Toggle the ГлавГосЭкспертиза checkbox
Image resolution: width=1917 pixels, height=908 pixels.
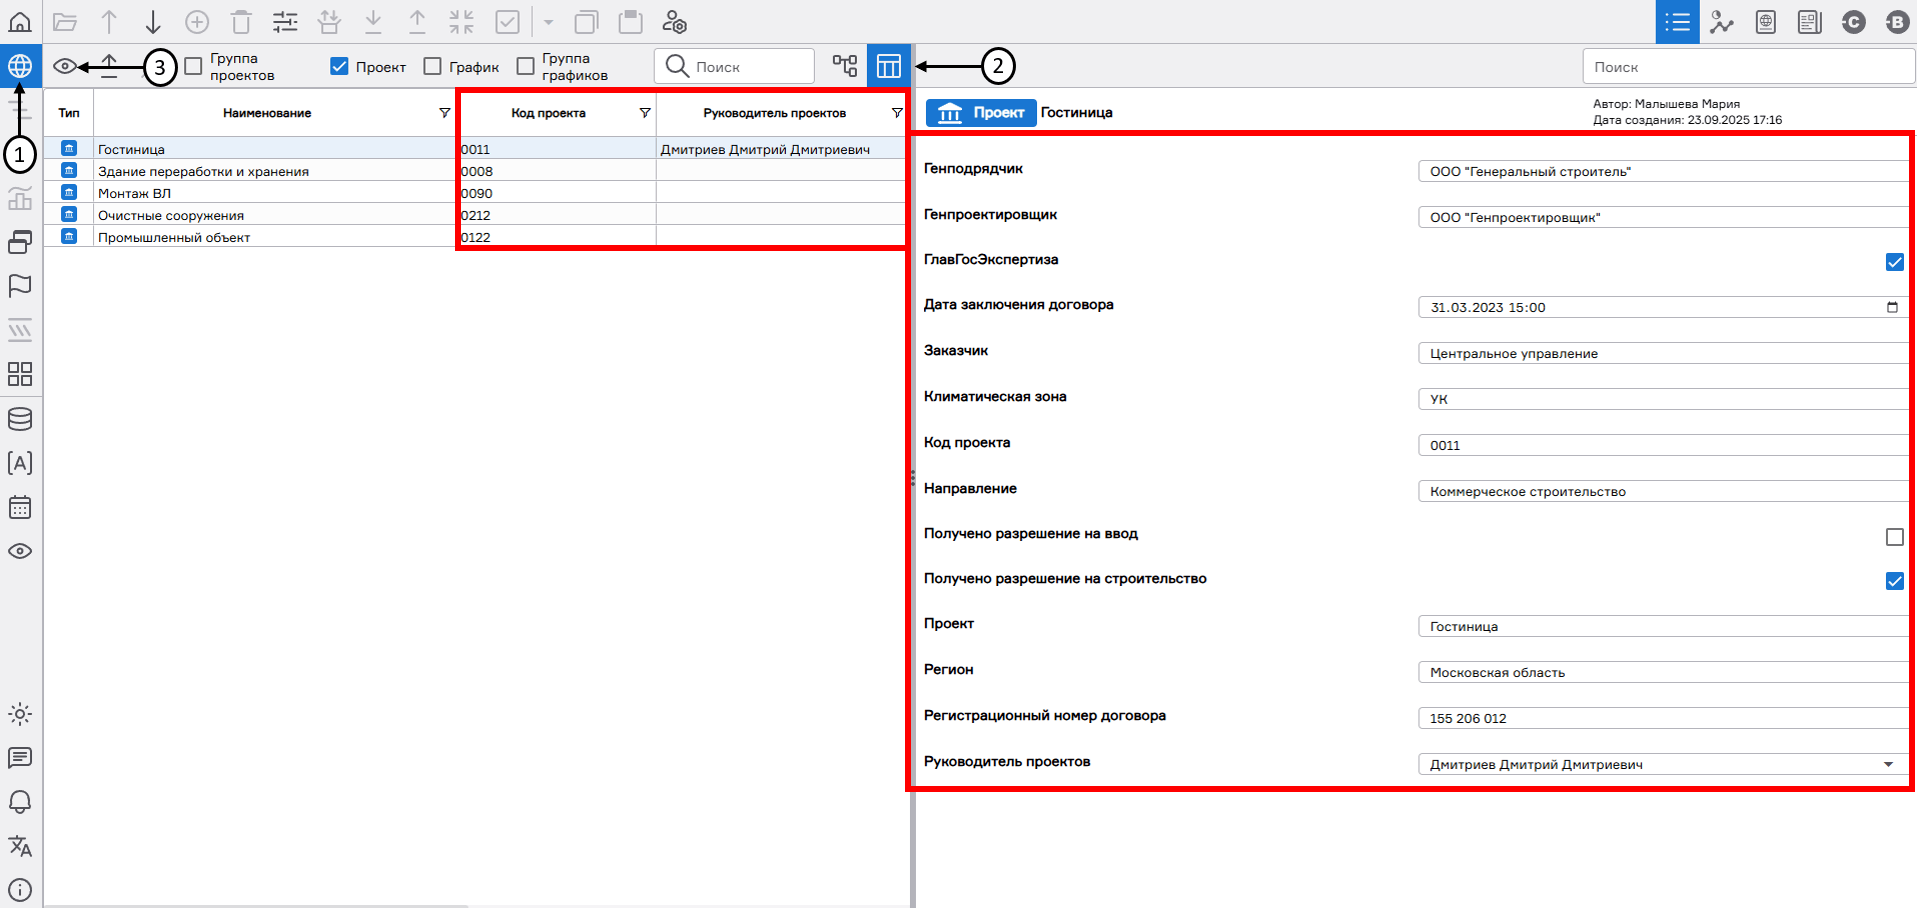[x=1894, y=262]
